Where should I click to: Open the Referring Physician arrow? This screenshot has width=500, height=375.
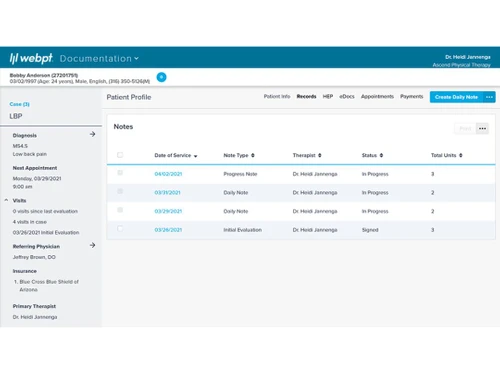pyautogui.click(x=92, y=245)
